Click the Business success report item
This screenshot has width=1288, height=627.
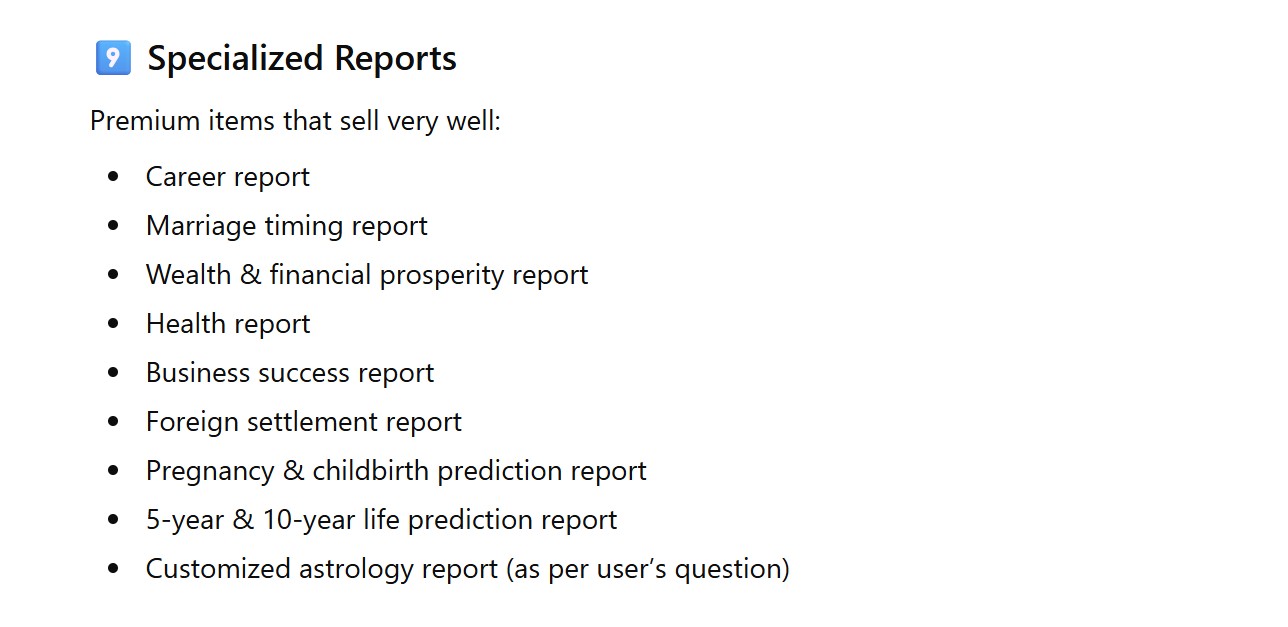[x=289, y=373]
